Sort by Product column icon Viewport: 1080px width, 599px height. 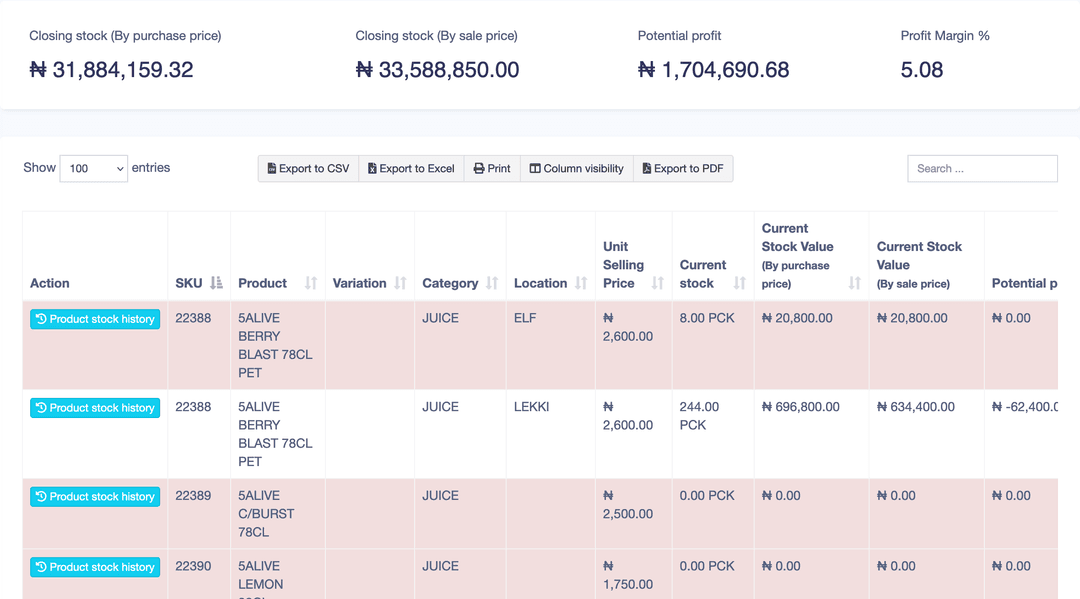(x=311, y=283)
